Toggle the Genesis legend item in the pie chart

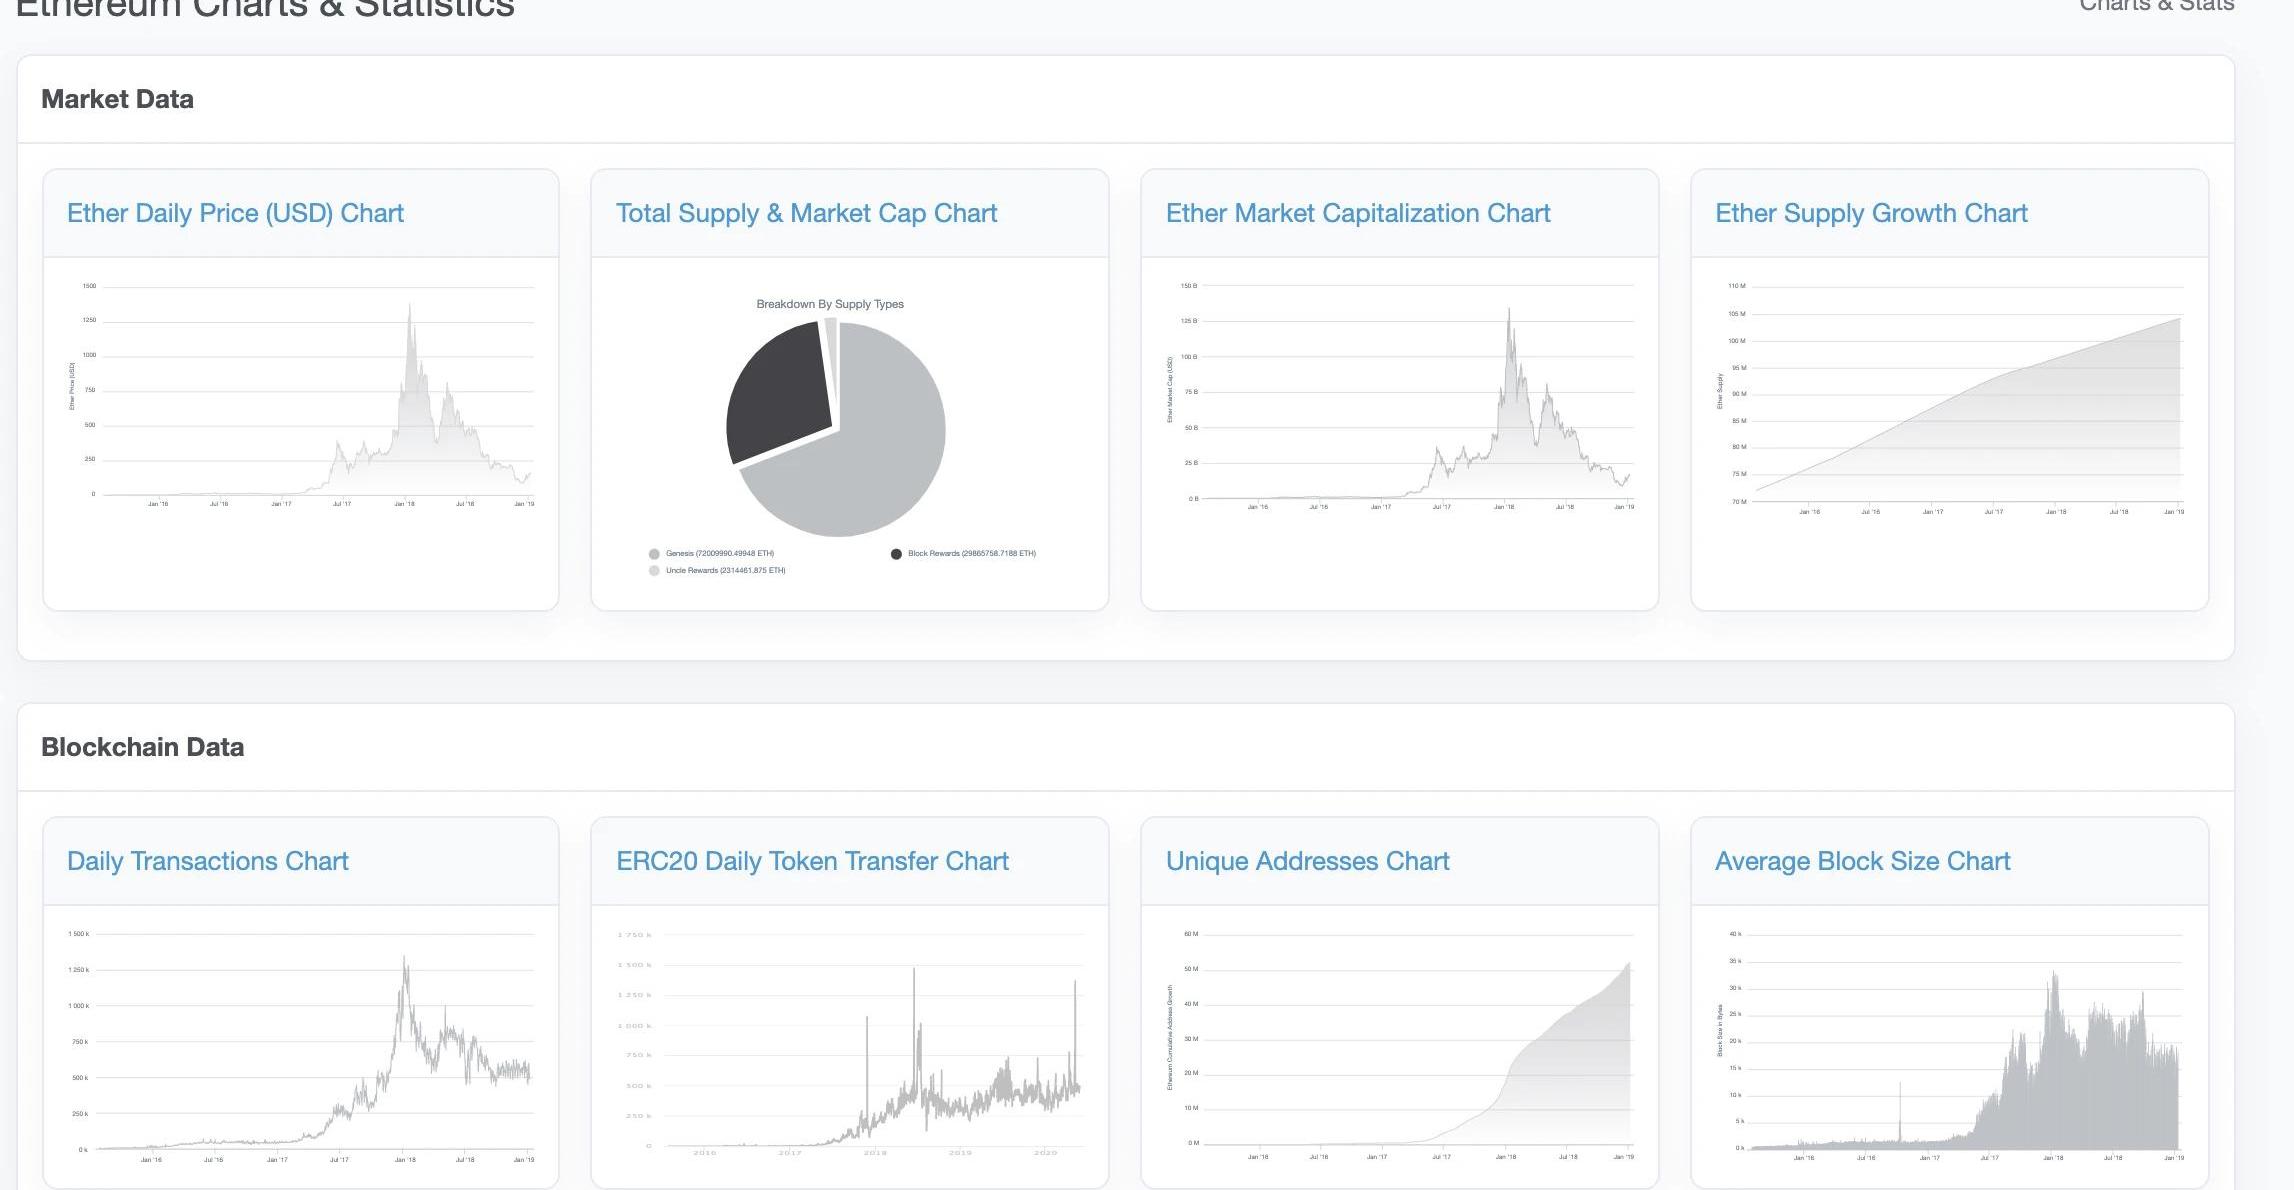point(718,553)
